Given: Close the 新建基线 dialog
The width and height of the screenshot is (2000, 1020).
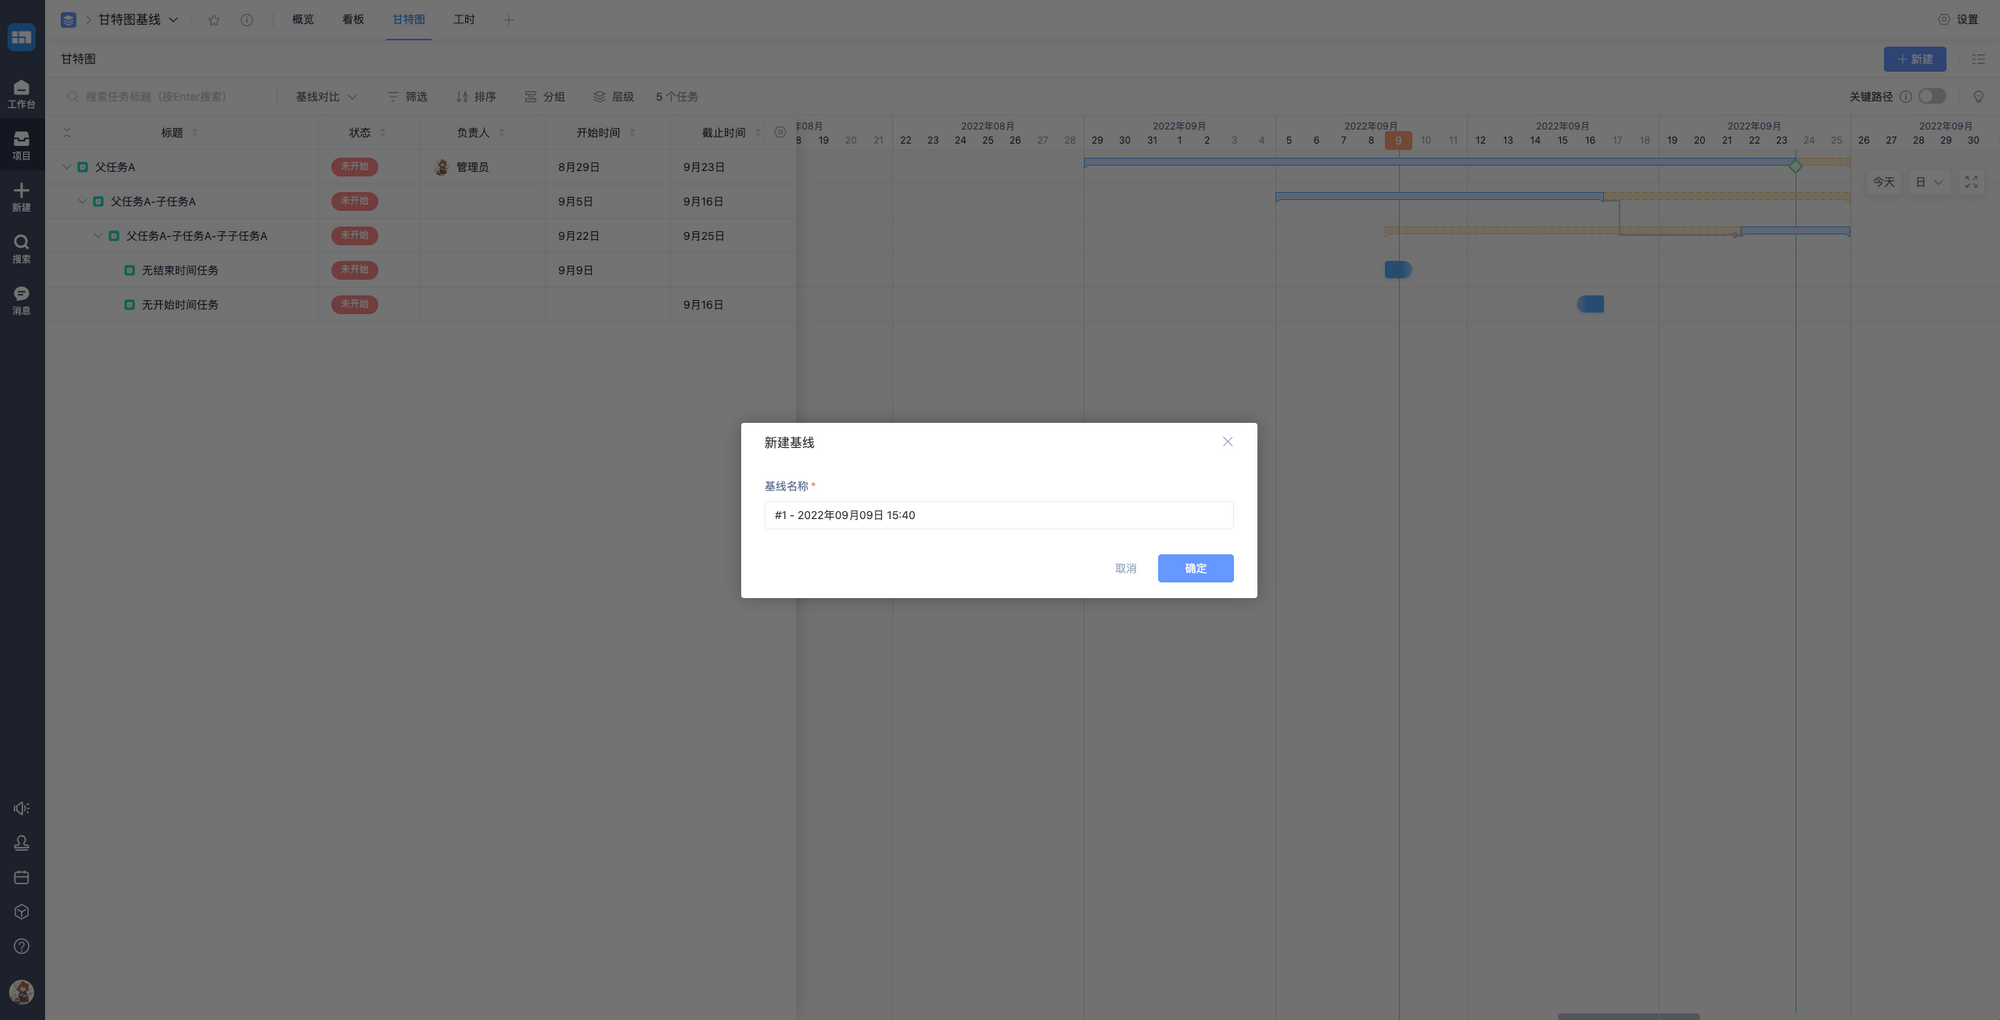Looking at the screenshot, I should click(x=1227, y=442).
